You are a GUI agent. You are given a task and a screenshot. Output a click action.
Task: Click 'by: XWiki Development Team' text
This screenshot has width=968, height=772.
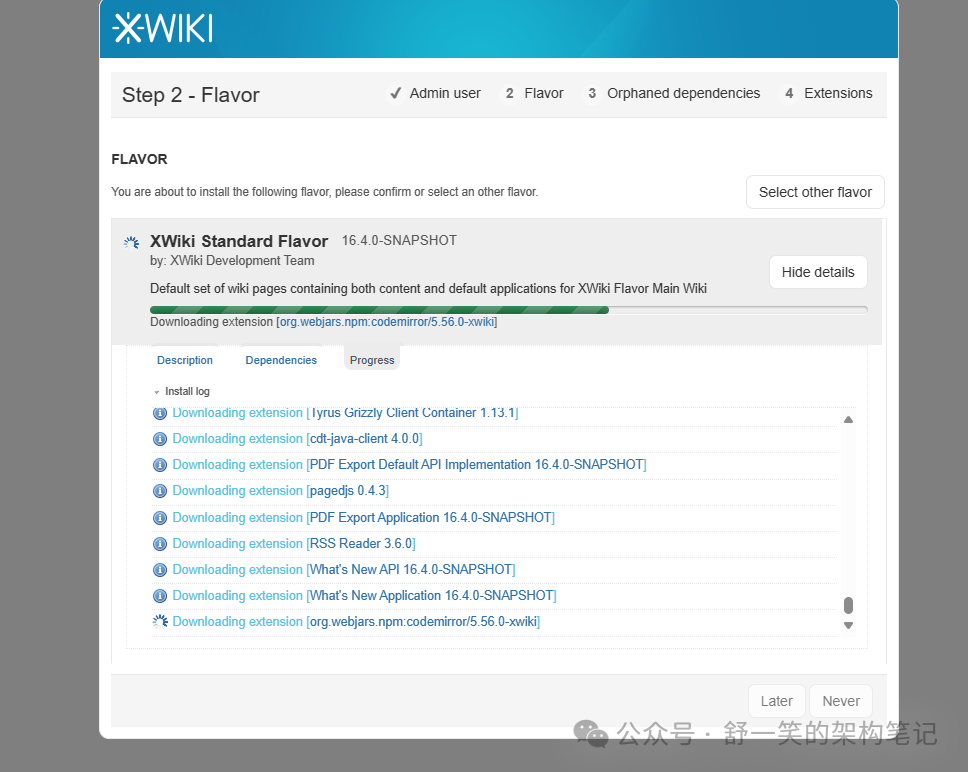(x=232, y=260)
